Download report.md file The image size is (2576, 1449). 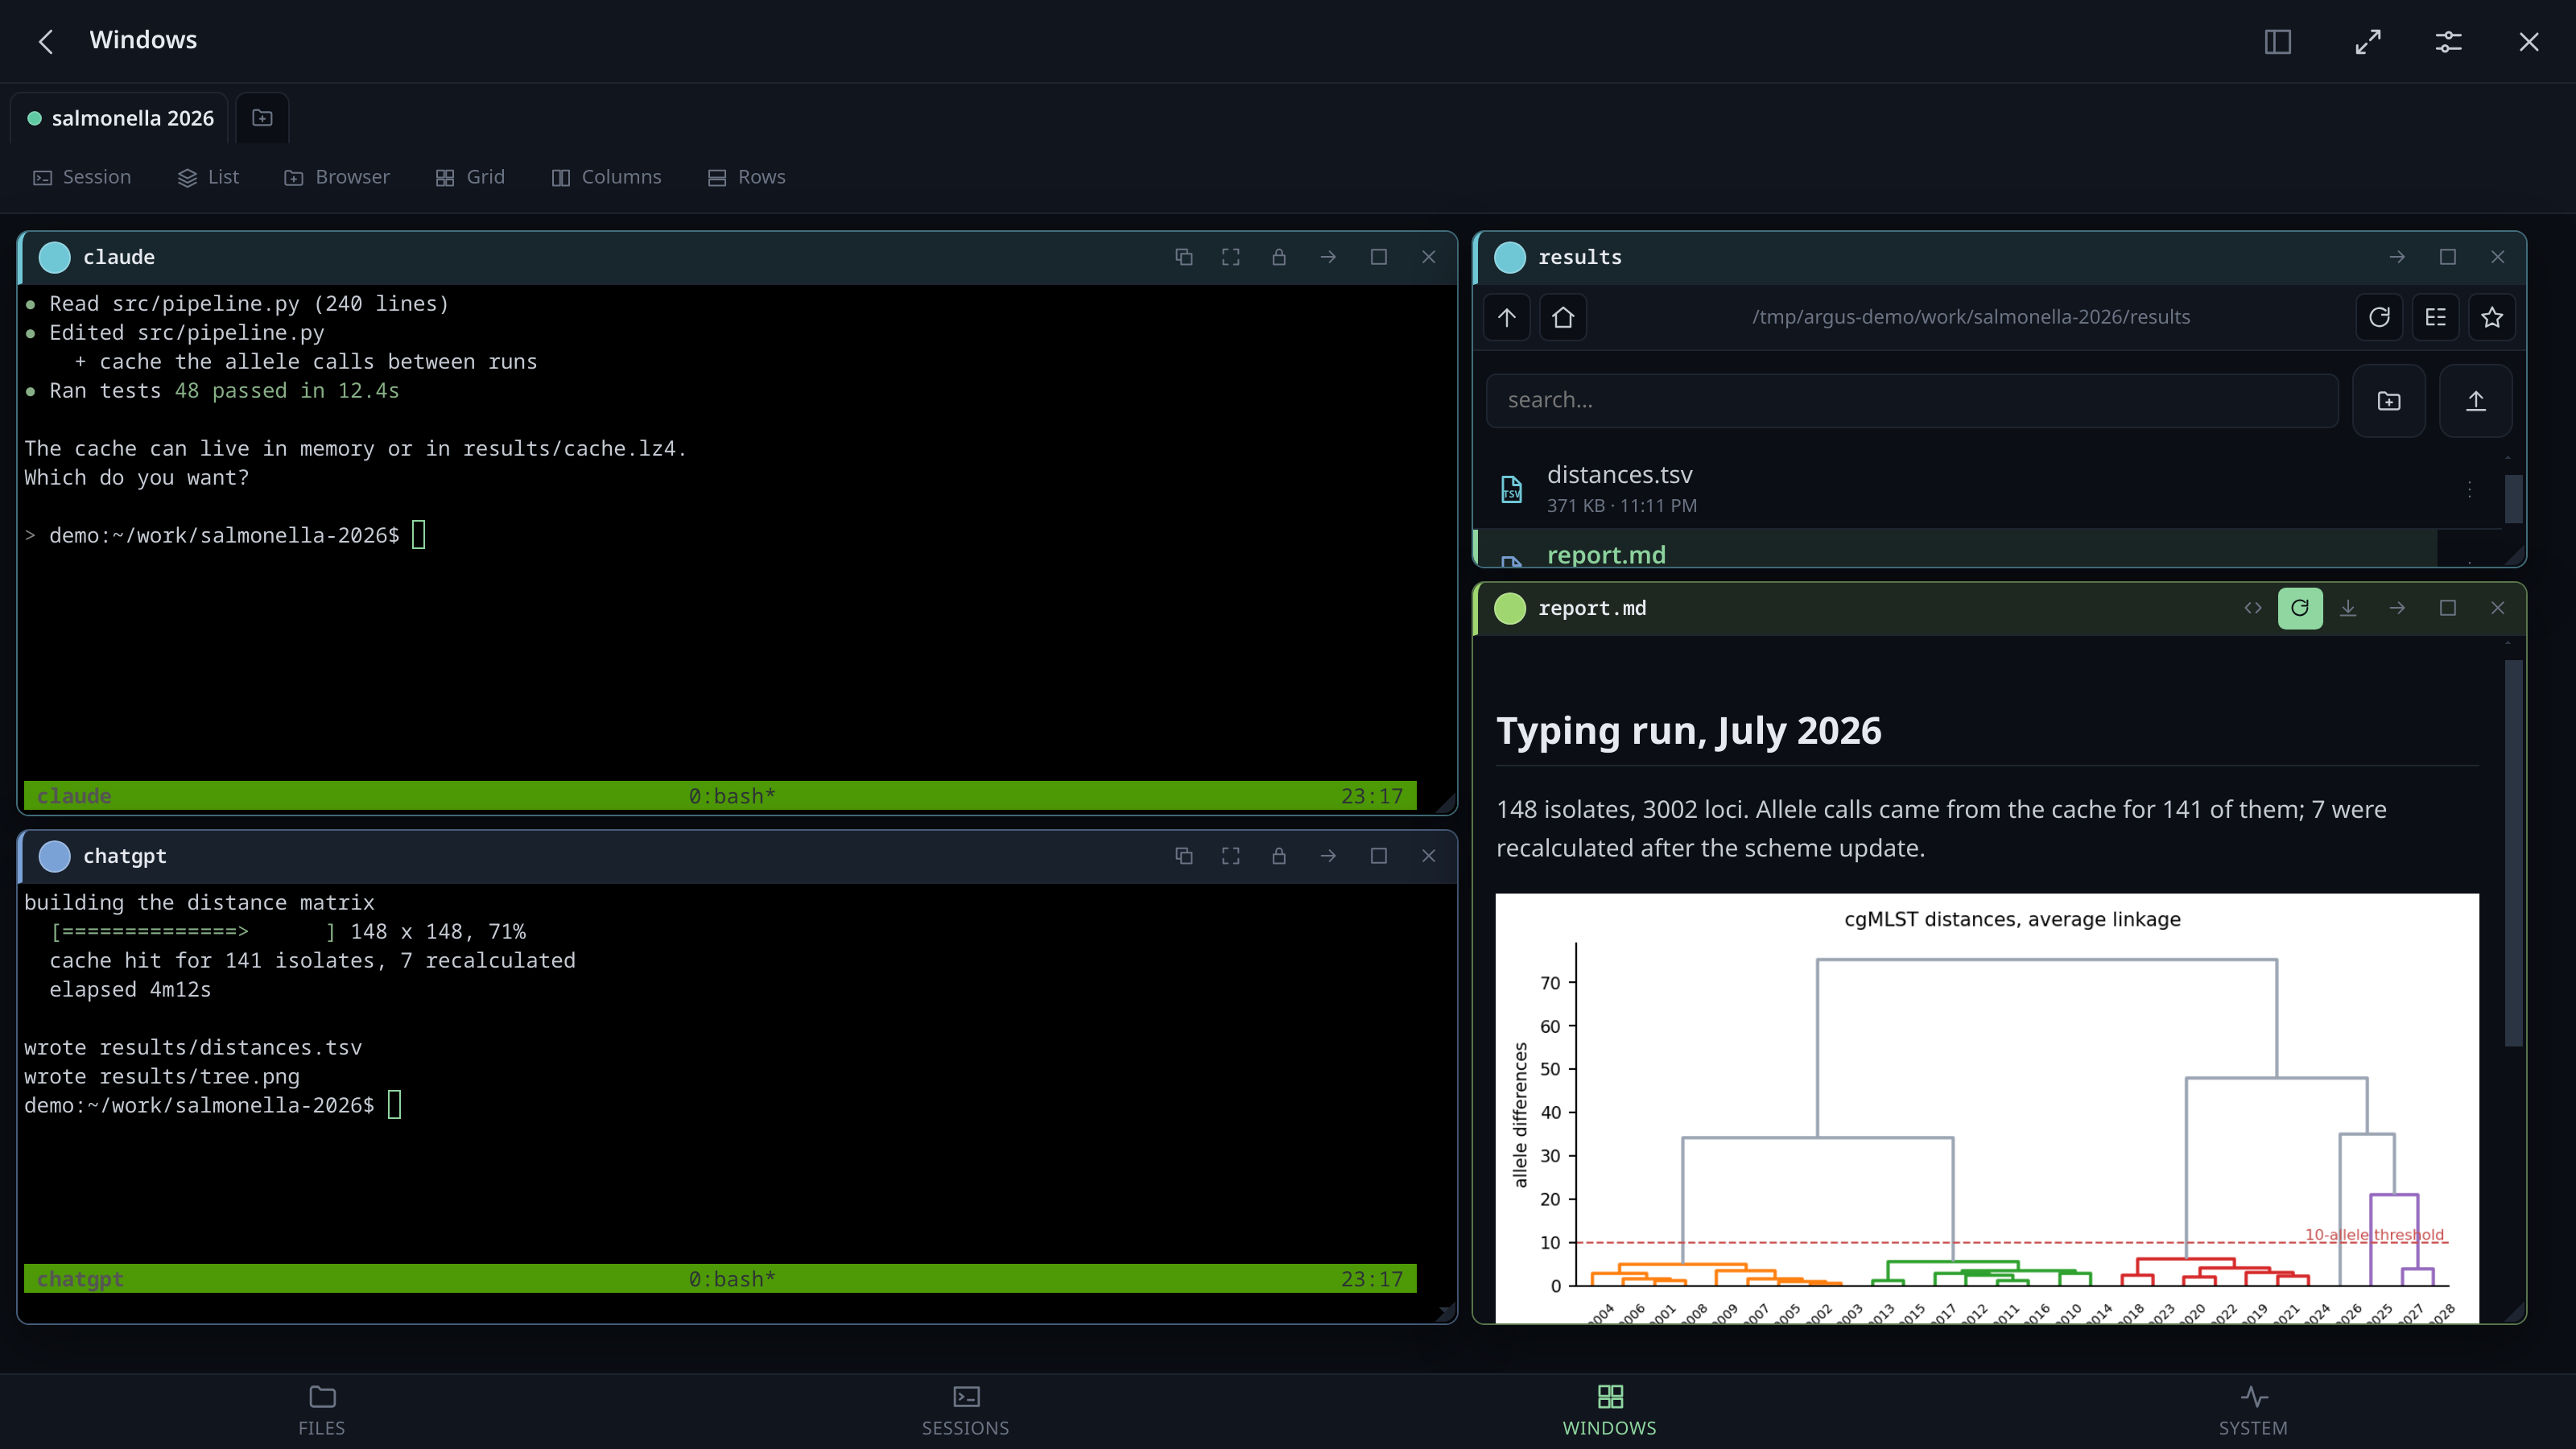click(x=2348, y=608)
